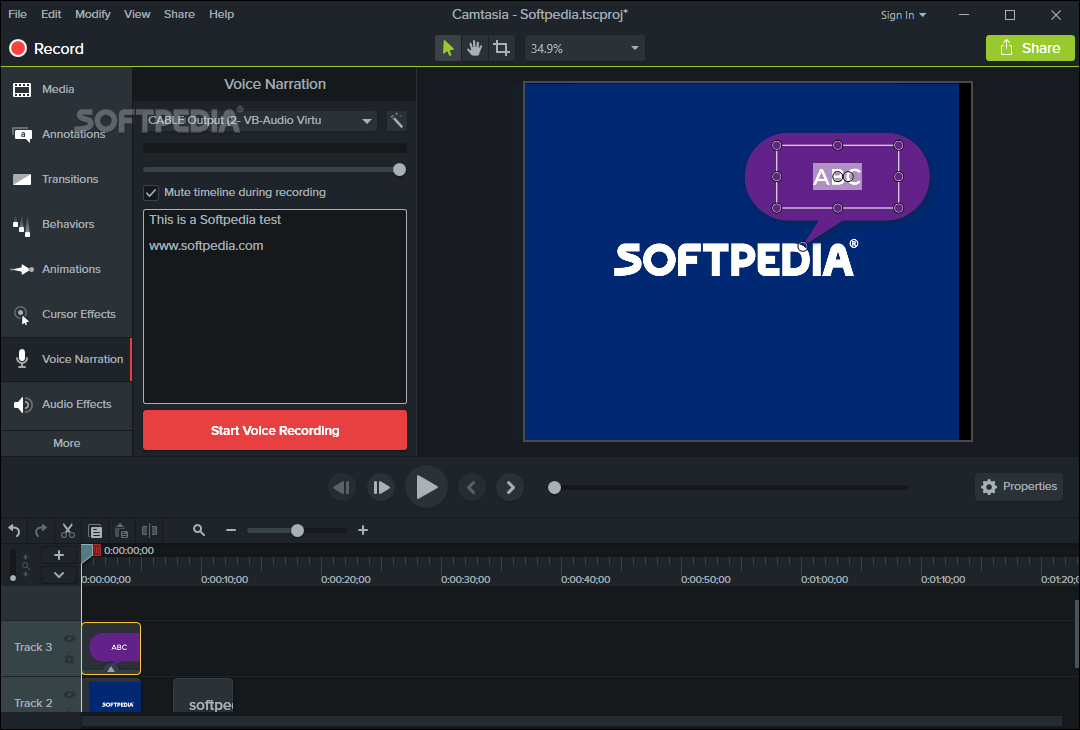The image size is (1080, 730).
Task: Open the Help menu
Action: point(221,14)
